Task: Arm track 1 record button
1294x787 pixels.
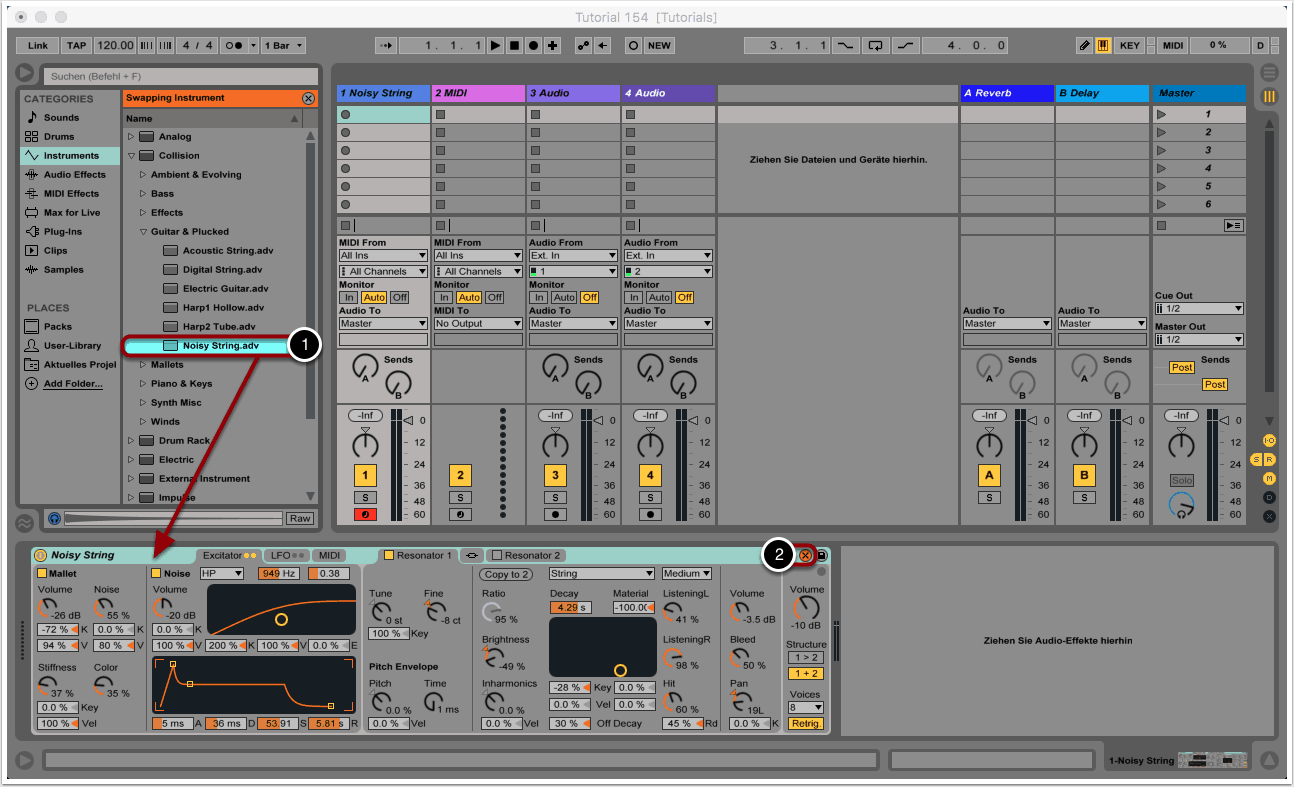Action: pos(364,514)
